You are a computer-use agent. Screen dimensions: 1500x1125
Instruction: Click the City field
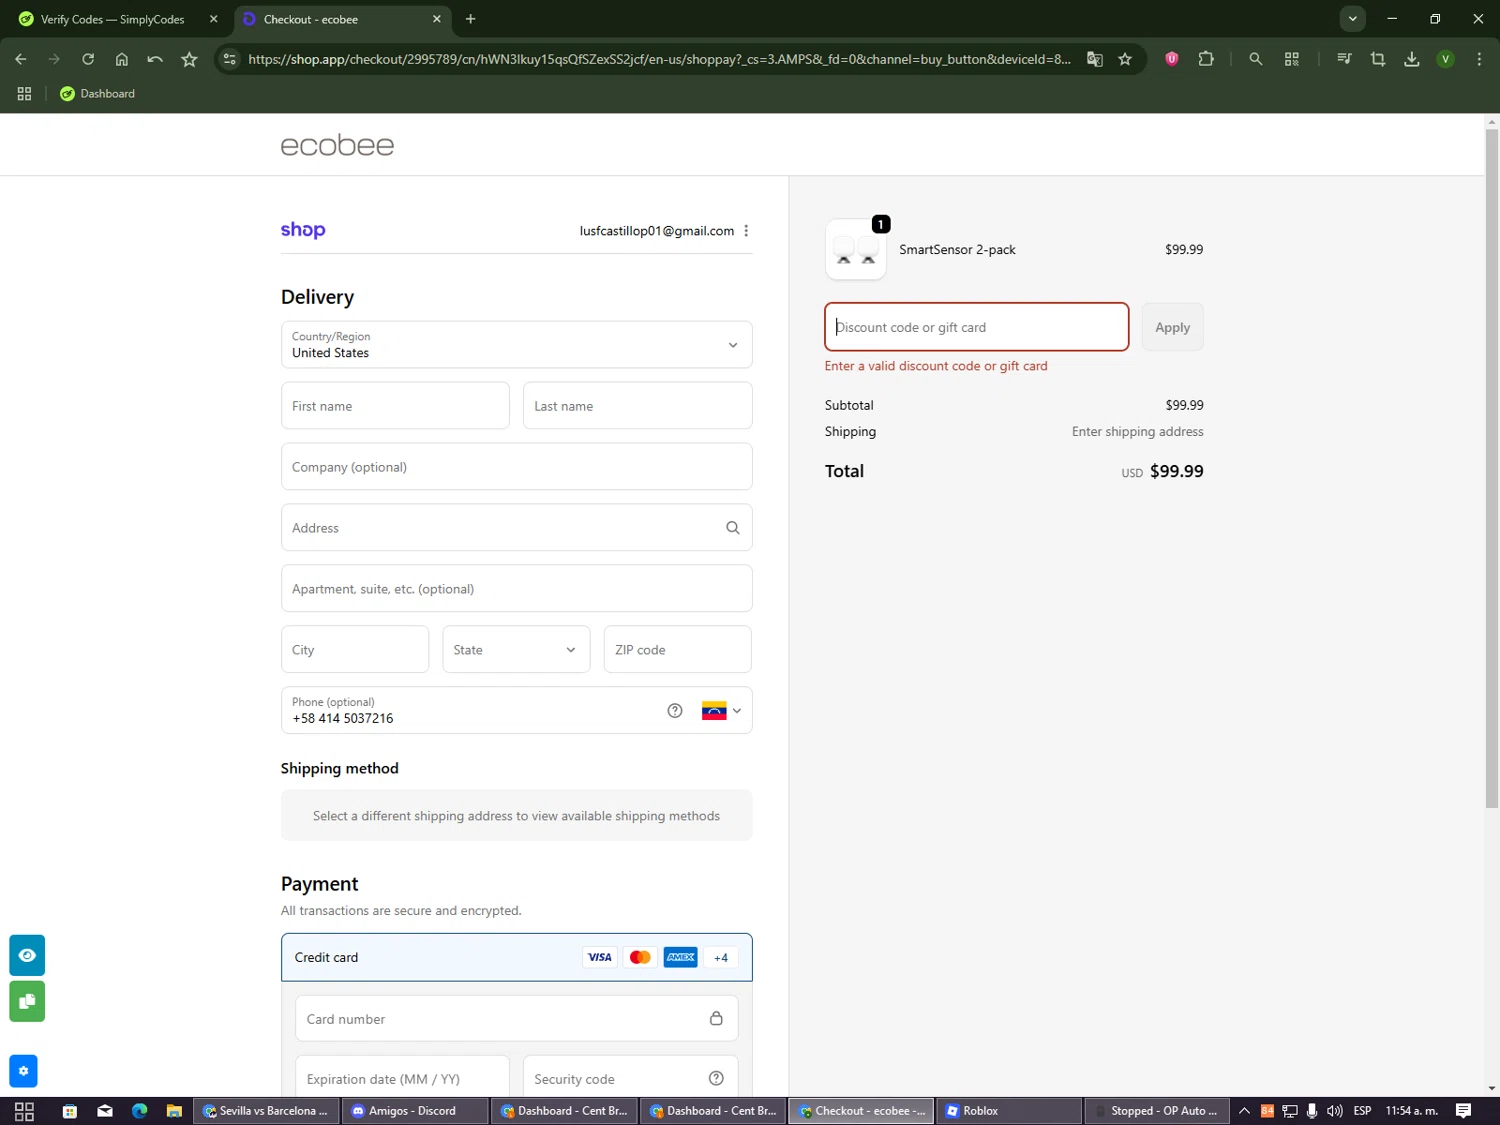coord(355,650)
